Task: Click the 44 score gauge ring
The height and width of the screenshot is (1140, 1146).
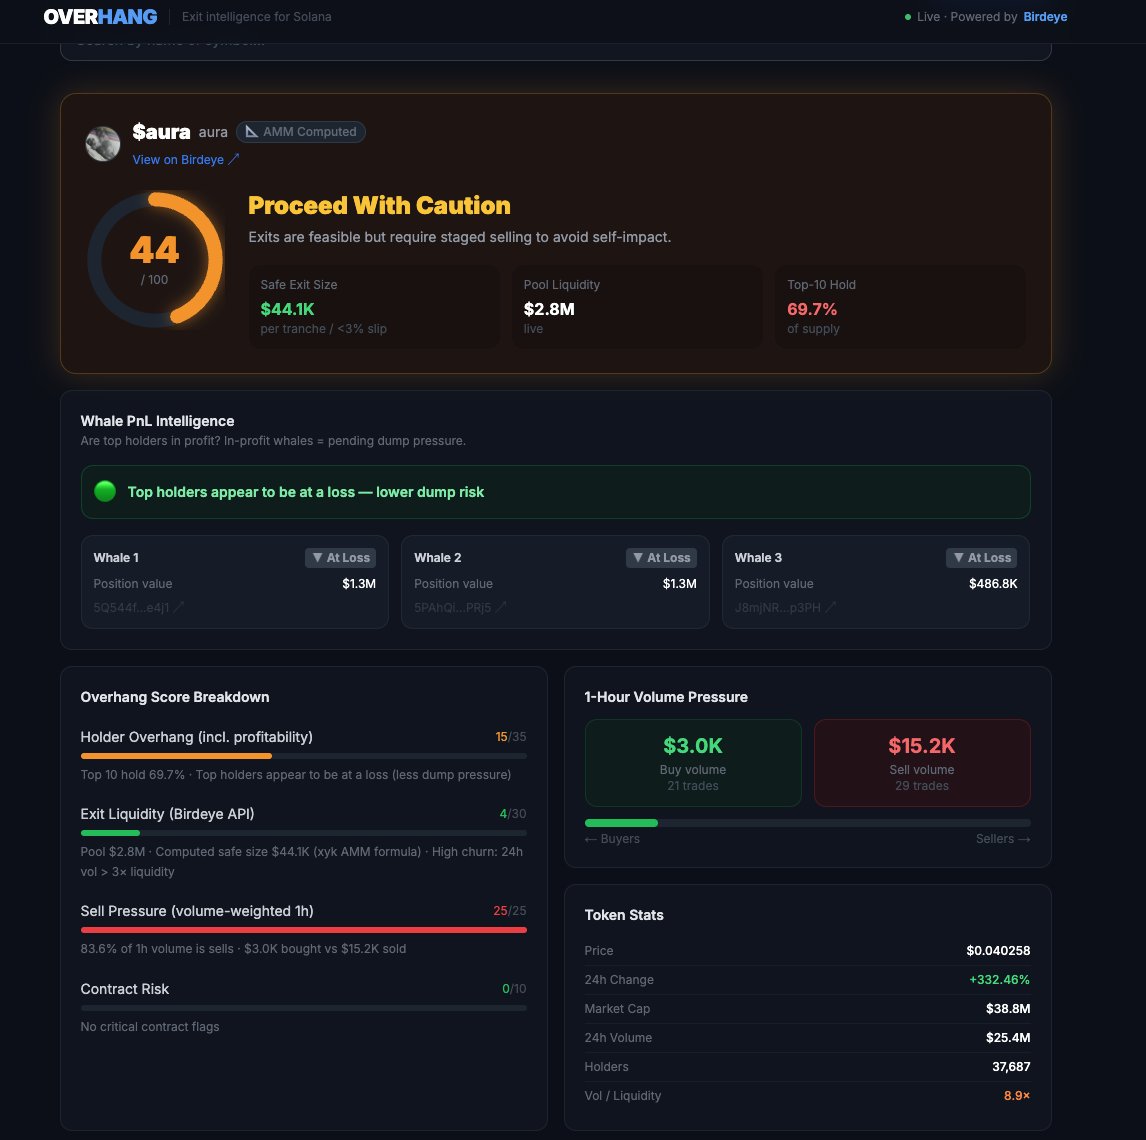Action: point(155,259)
